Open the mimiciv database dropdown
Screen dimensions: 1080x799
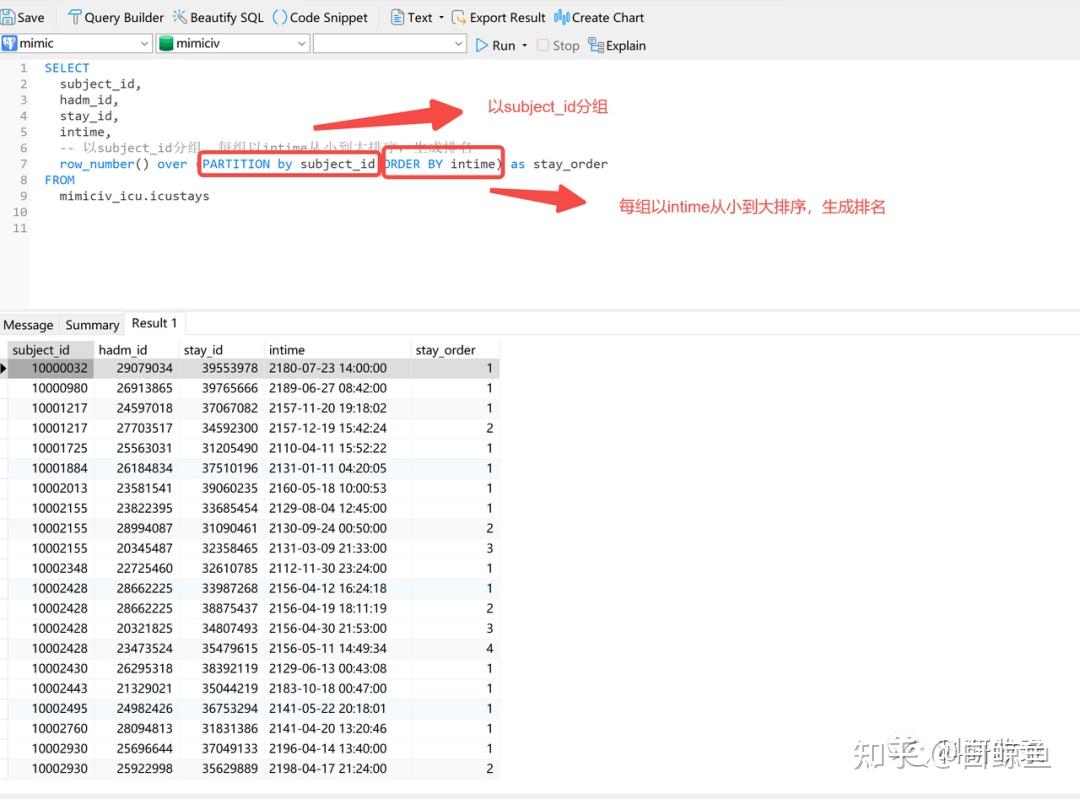(x=233, y=43)
